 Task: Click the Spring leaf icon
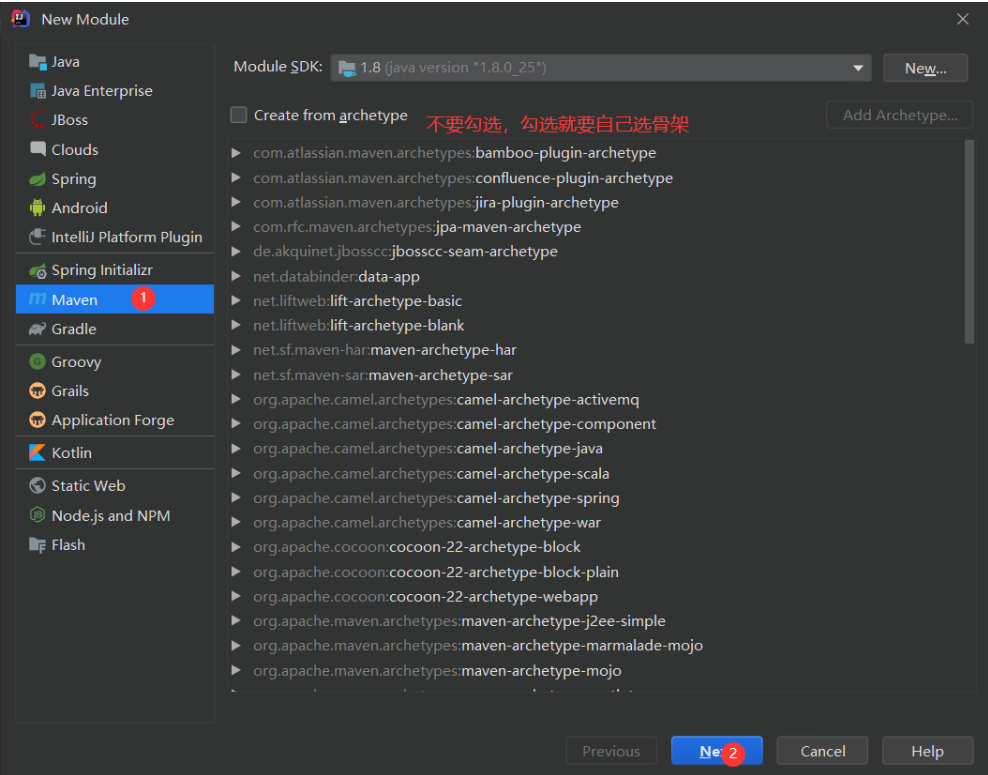(38, 179)
